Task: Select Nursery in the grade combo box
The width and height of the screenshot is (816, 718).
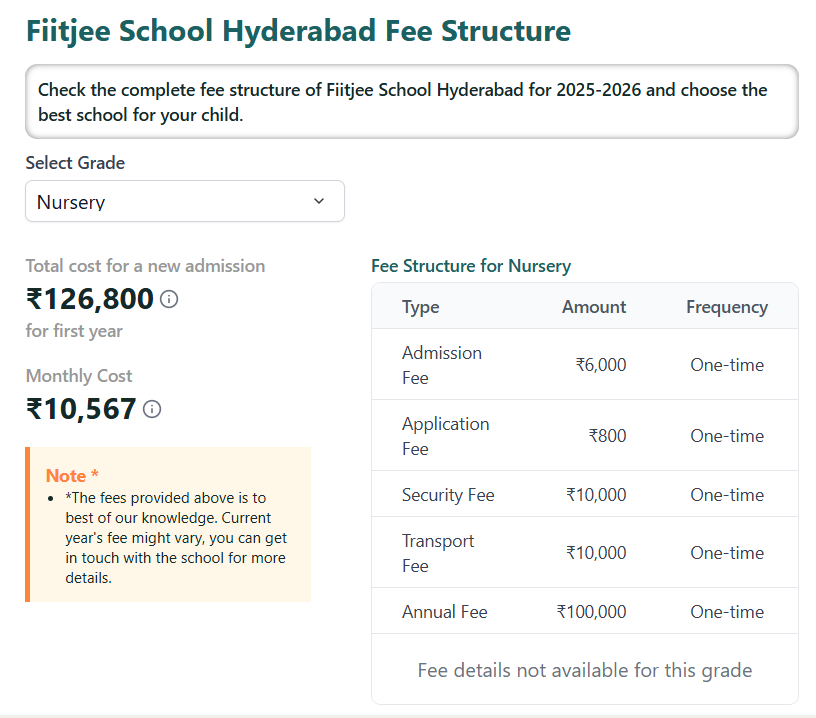Action: [x=184, y=201]
